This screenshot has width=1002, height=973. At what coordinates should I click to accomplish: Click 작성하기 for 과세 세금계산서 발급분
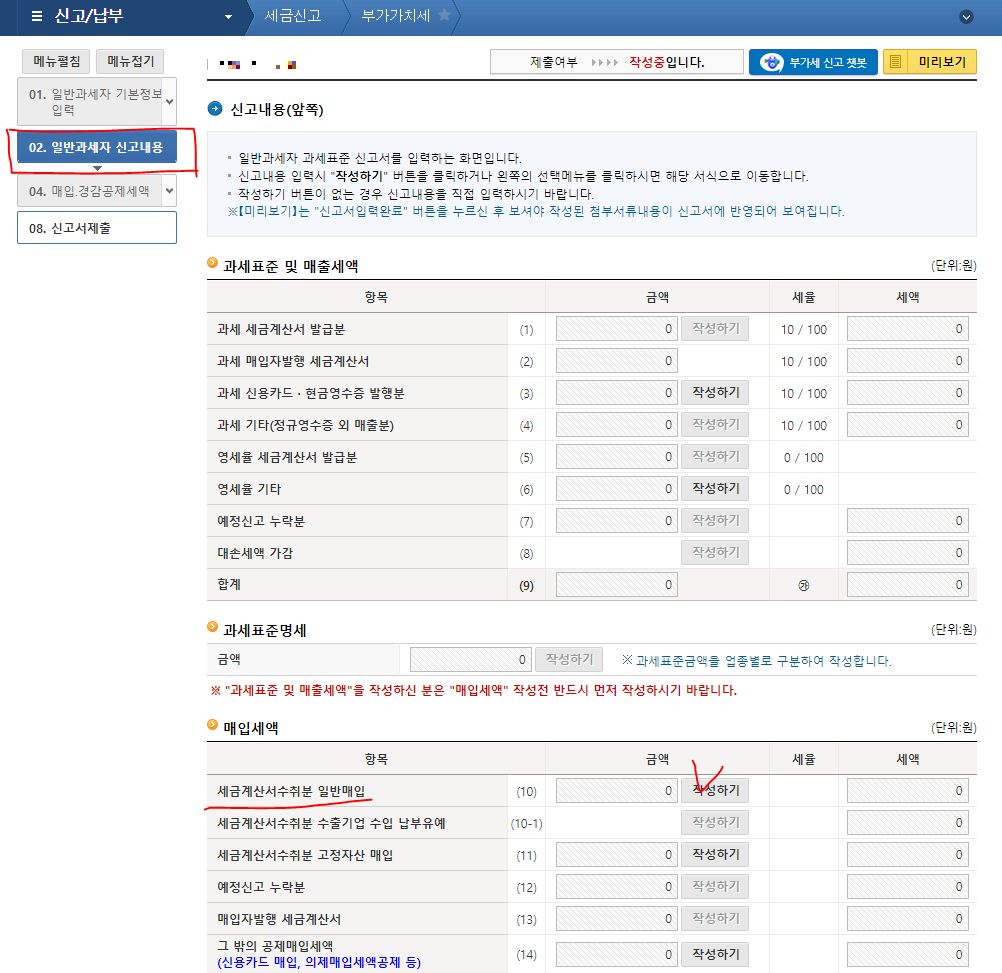pyautogui.click(x=715, y=328)
